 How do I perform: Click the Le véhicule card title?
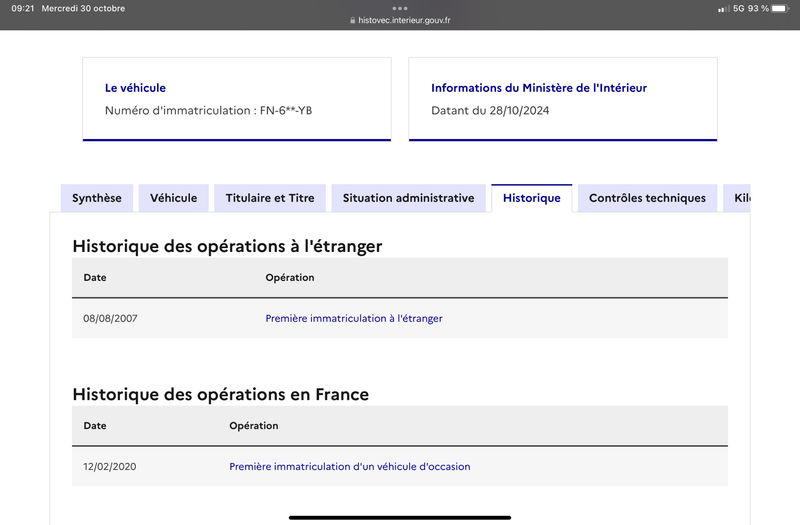point(135,88)
